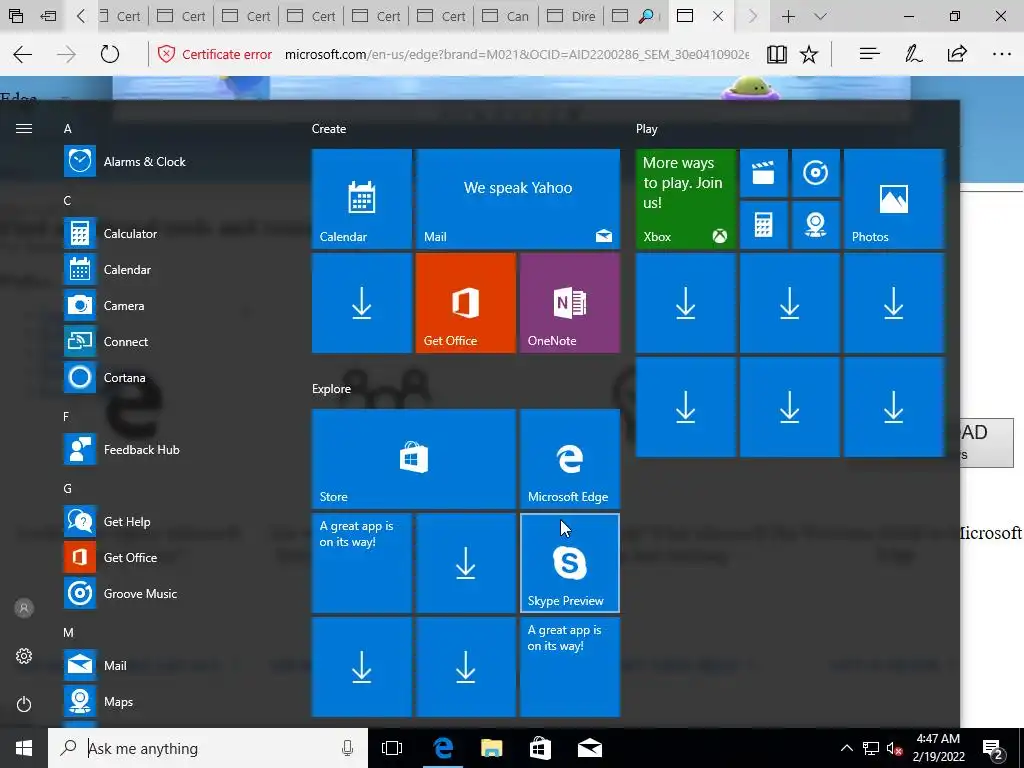Open the OneNote tile

click(x=570, y=303)
